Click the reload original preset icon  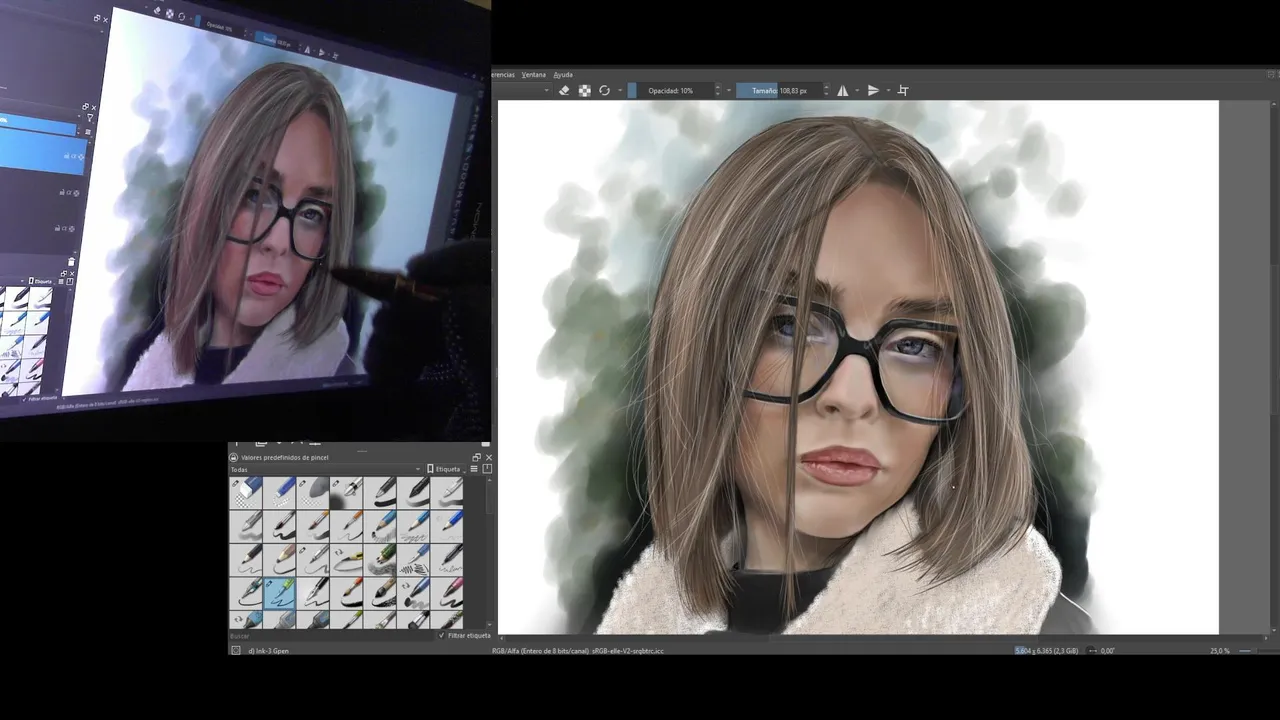(x=604, y=90)
